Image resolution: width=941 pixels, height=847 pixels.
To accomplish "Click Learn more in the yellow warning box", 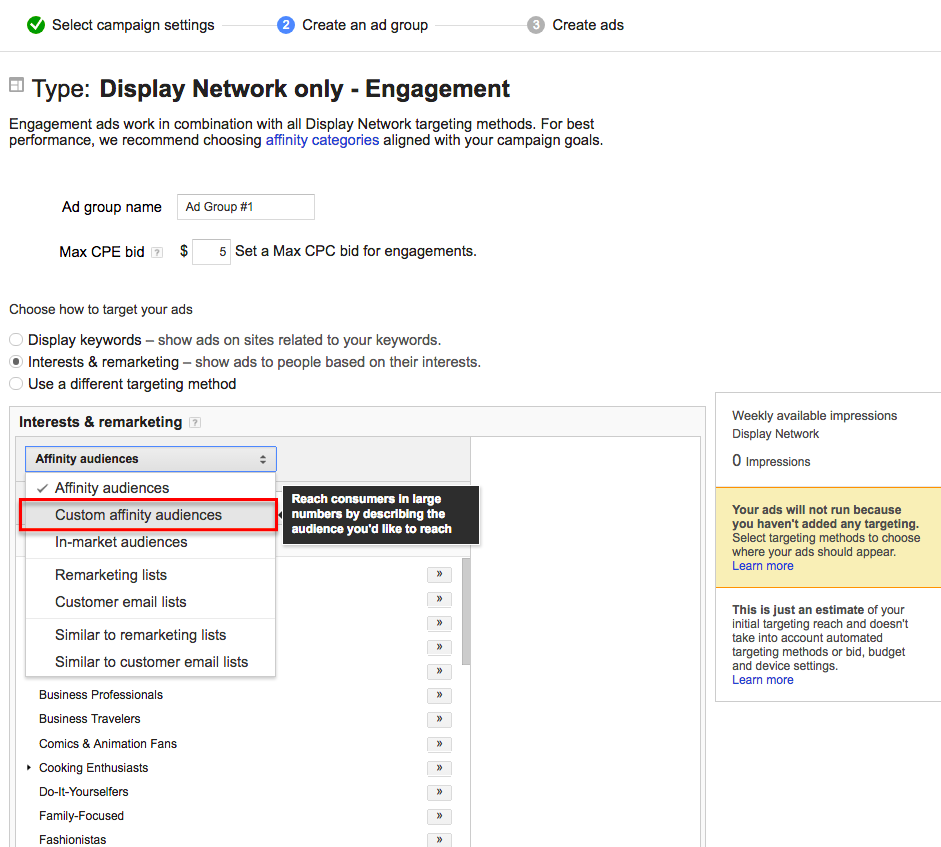I will [x=762, y=566].
